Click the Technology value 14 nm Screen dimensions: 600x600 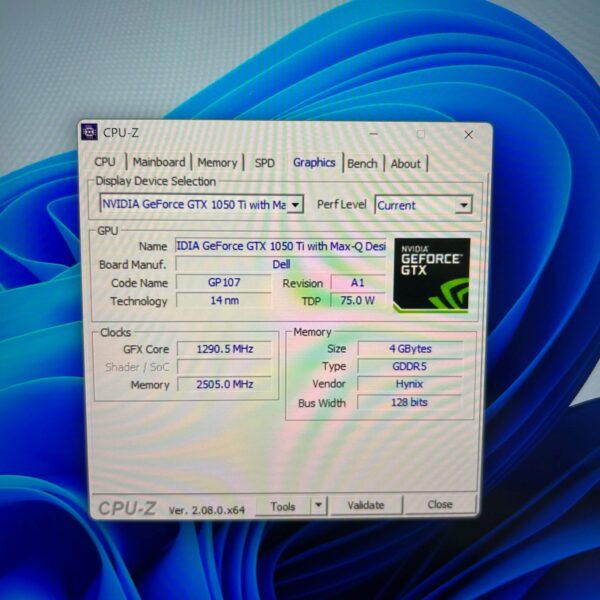coord(224,300)
